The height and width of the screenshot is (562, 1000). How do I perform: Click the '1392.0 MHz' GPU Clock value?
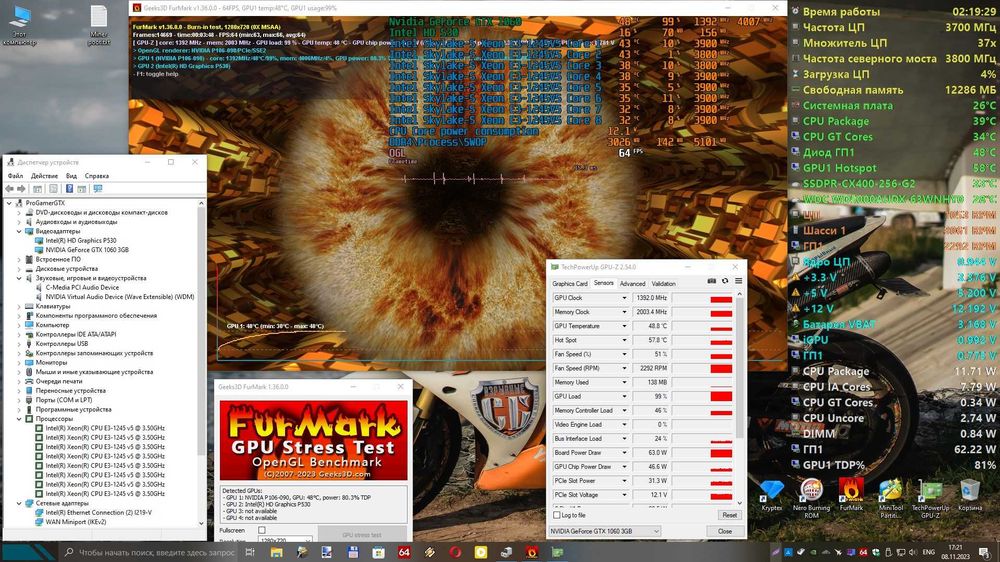point(651,298)
